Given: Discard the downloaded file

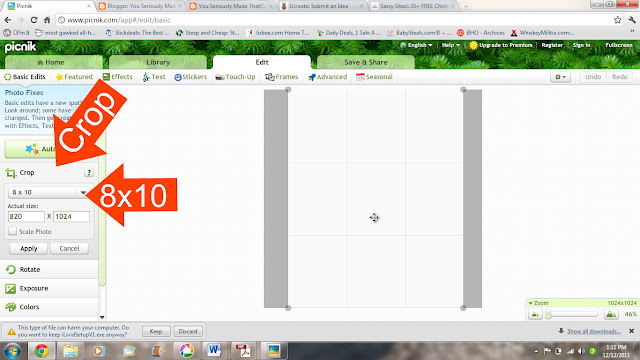Looking at the screenshot, I should click(188, 331).
